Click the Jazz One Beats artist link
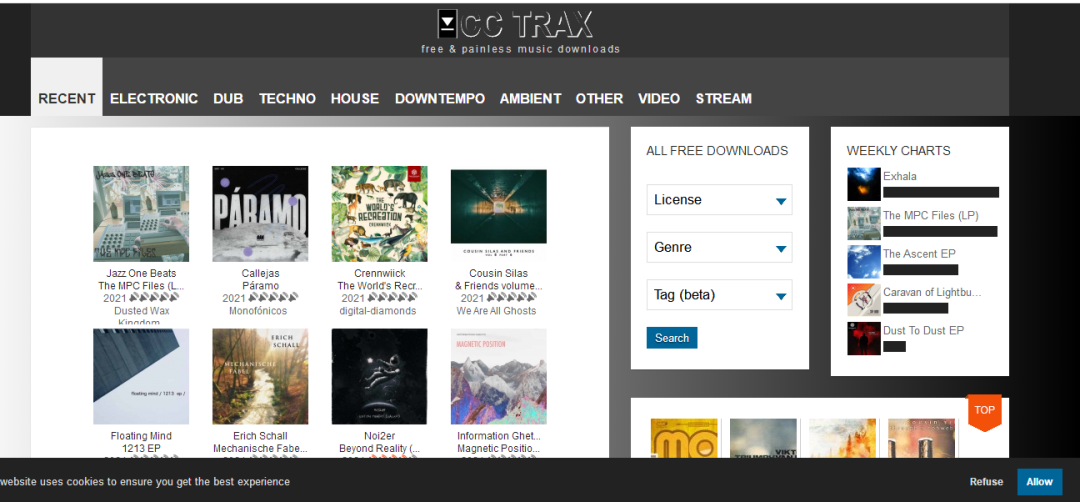The image size is (1080, 502). [x=141, y=273]
